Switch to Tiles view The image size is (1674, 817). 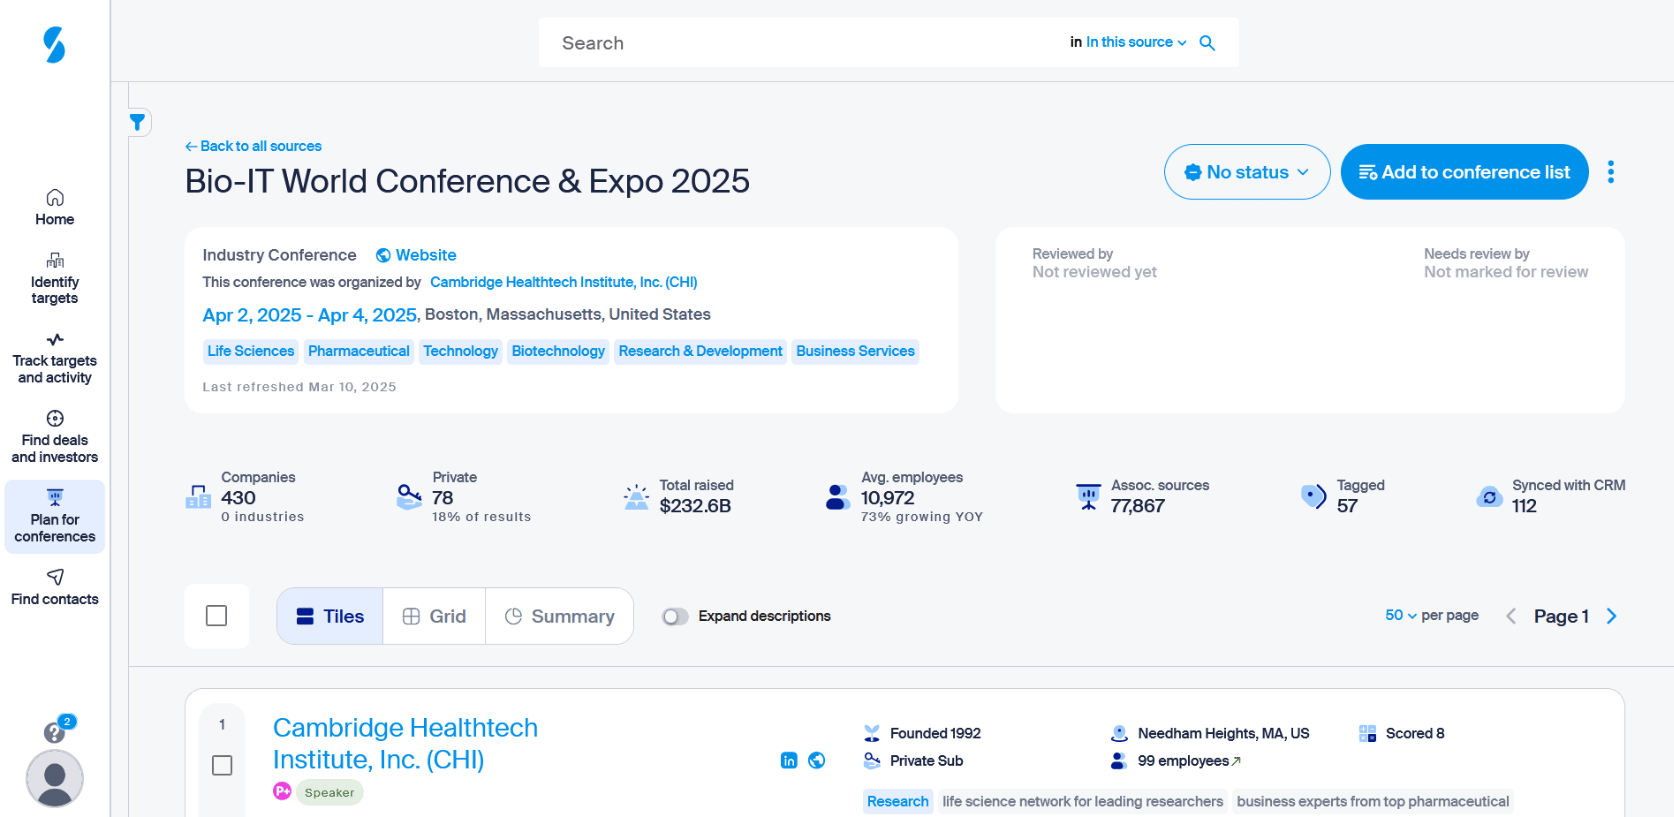click(x=330, y=616)
